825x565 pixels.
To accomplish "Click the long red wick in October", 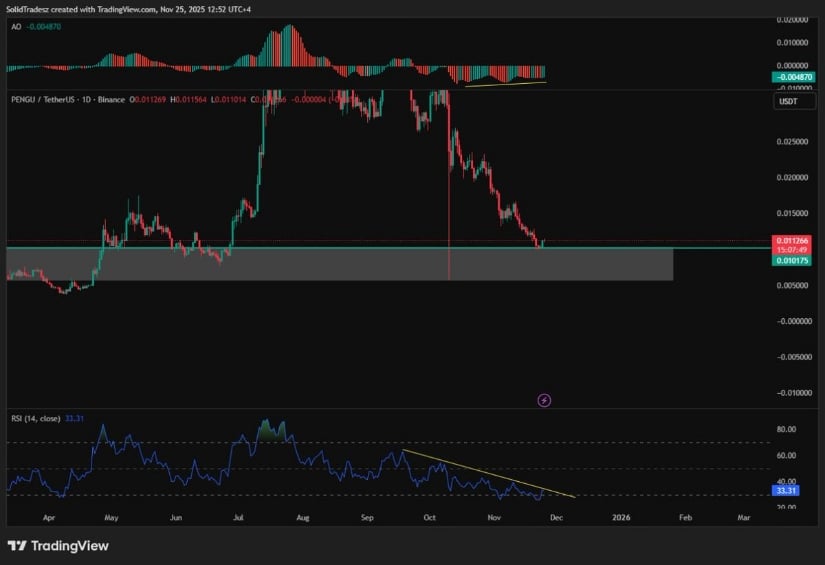I will (449, 265).
